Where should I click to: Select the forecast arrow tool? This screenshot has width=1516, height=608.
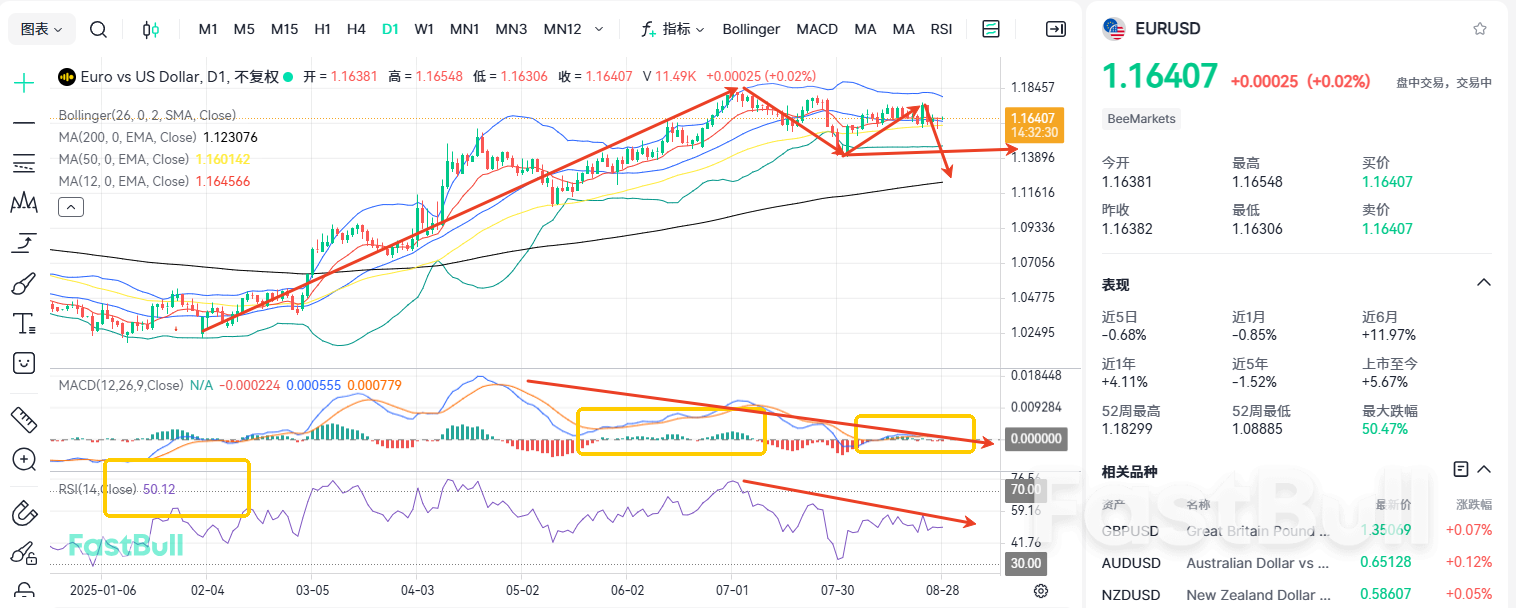click(x=23, y=242)
